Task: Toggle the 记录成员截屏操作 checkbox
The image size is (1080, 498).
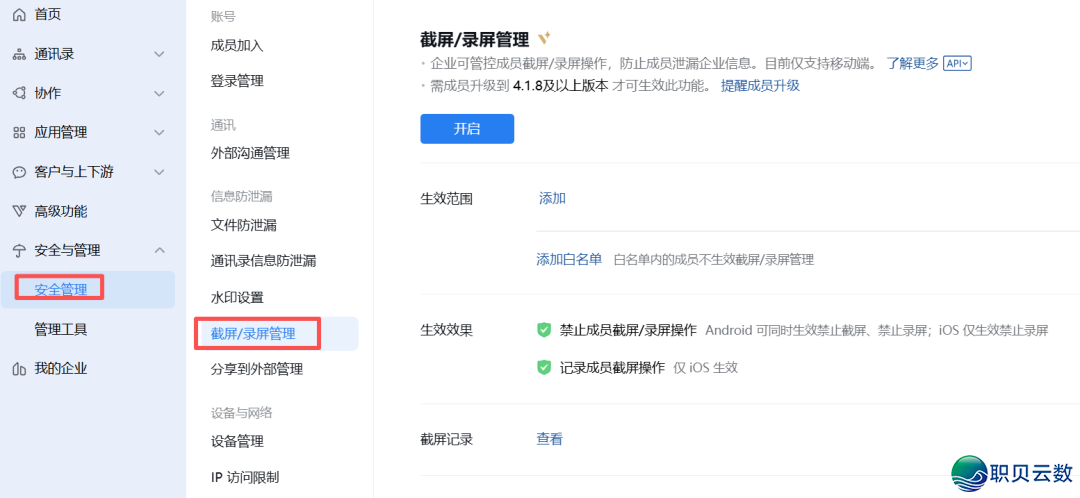Action: pos(544,367)
